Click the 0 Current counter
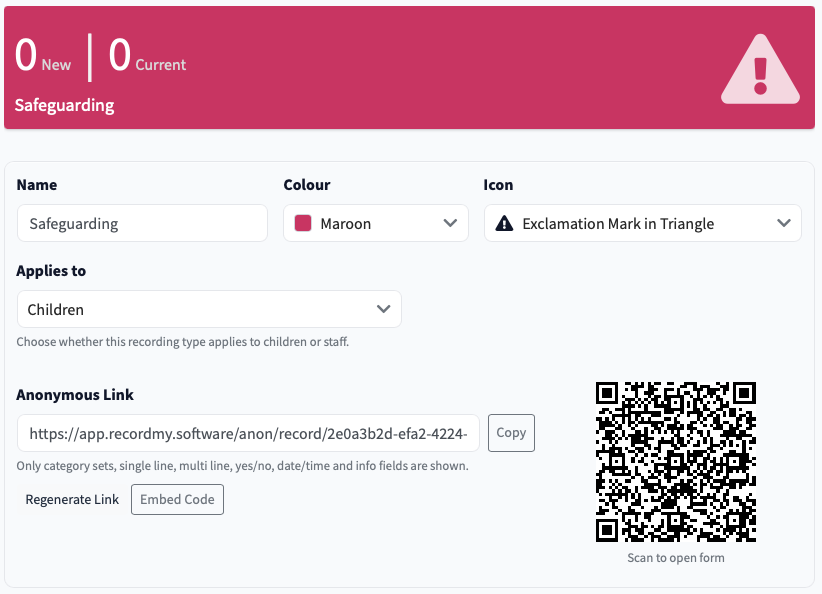 (146, 55)
